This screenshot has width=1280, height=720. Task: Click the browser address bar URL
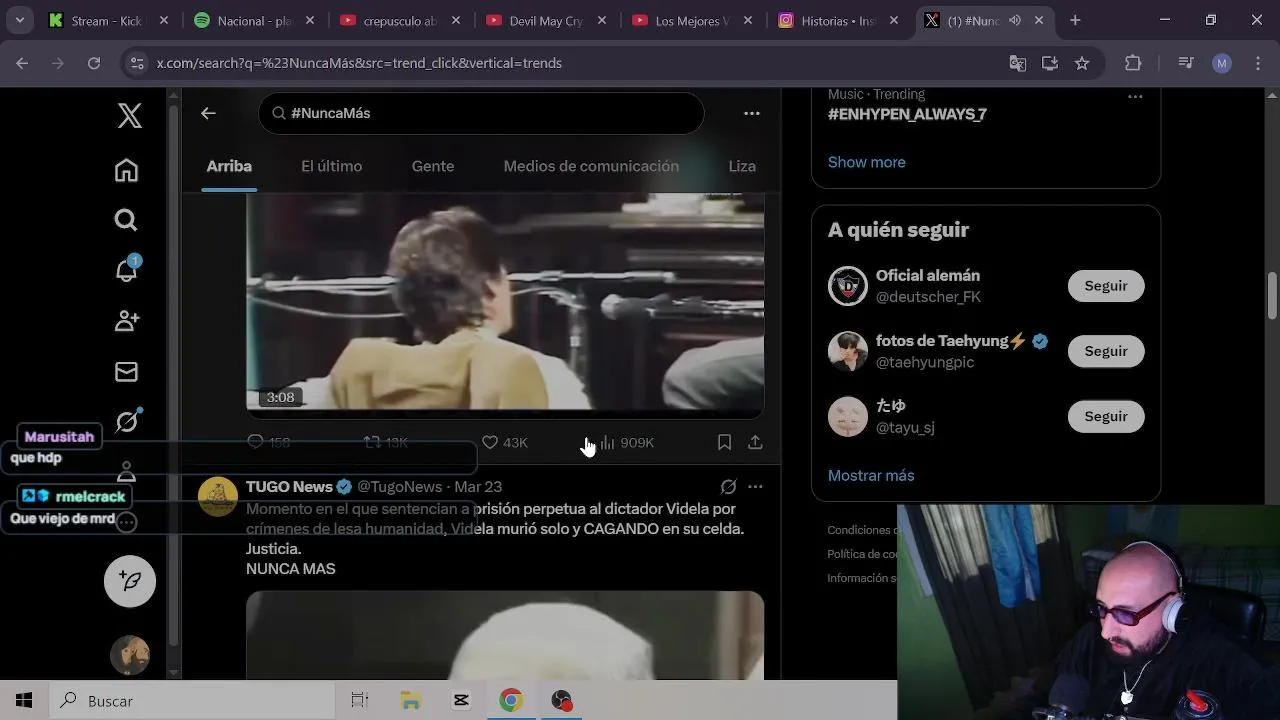359,63
